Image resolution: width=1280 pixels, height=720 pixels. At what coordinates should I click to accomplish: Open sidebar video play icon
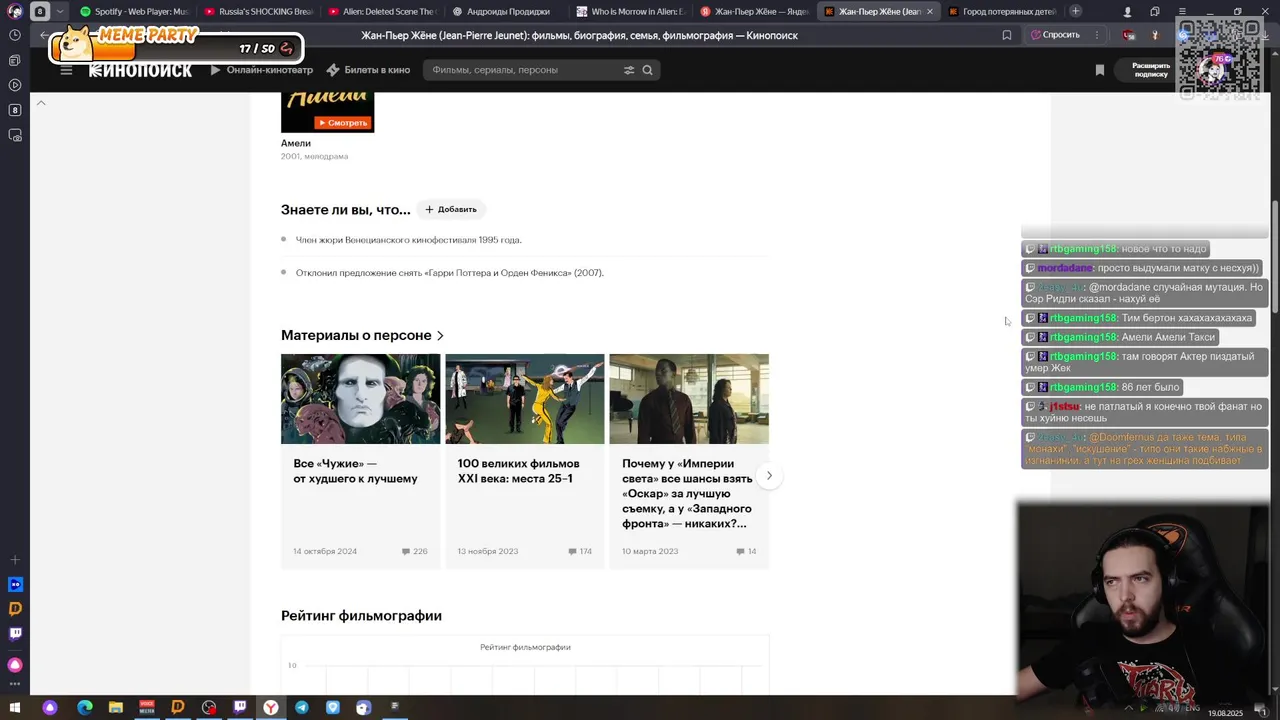click(x=15, y=85)
